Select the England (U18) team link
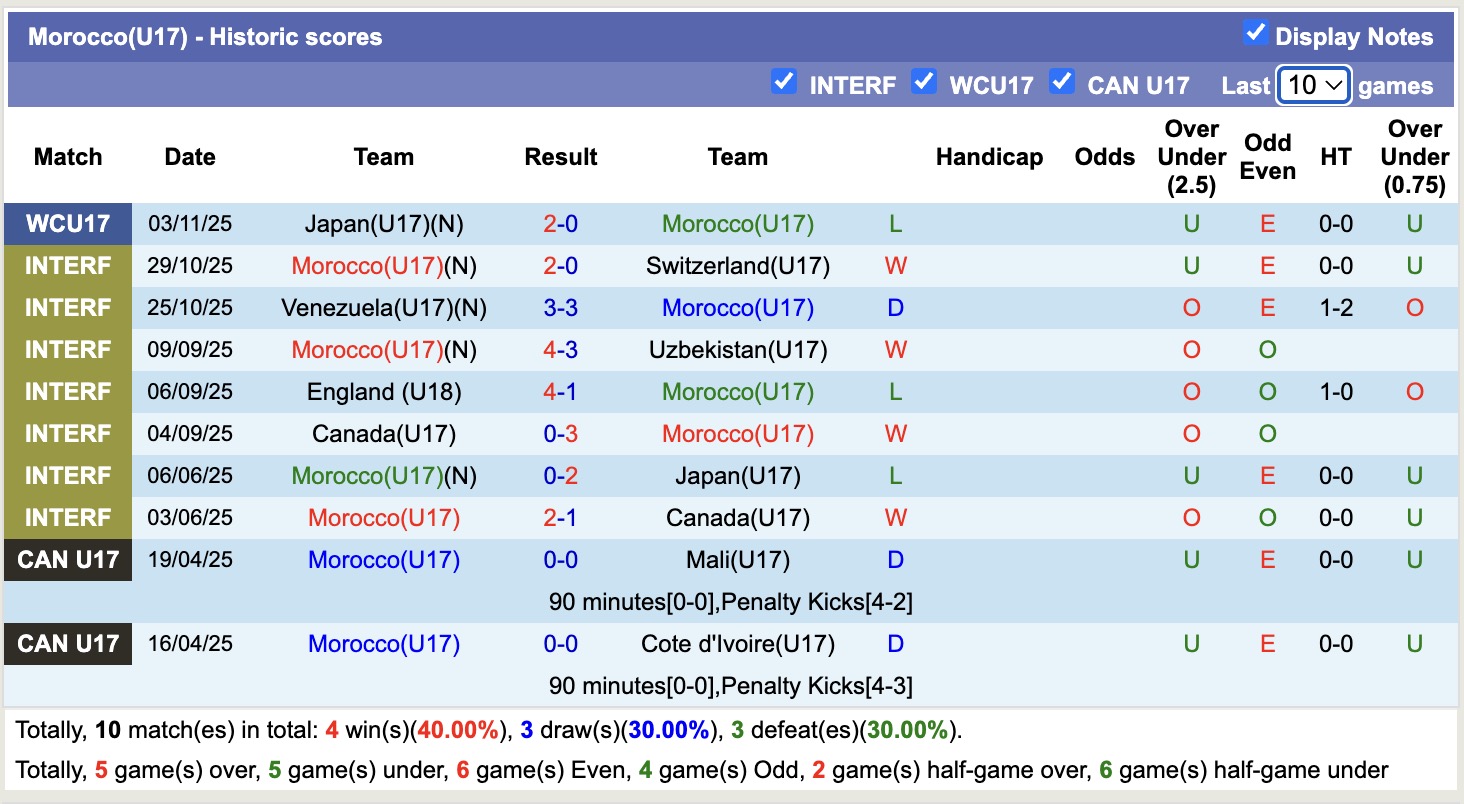The width and height of the screenshot is (1464, 804). coord(383,392)
